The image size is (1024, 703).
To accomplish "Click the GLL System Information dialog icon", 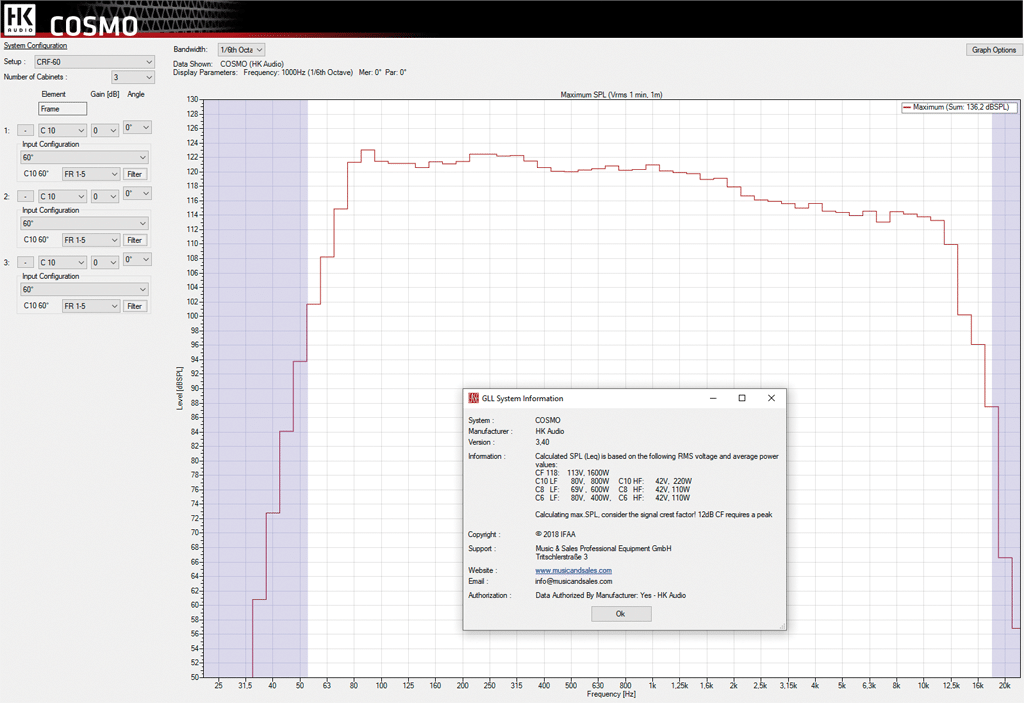I will coord(473,398).
